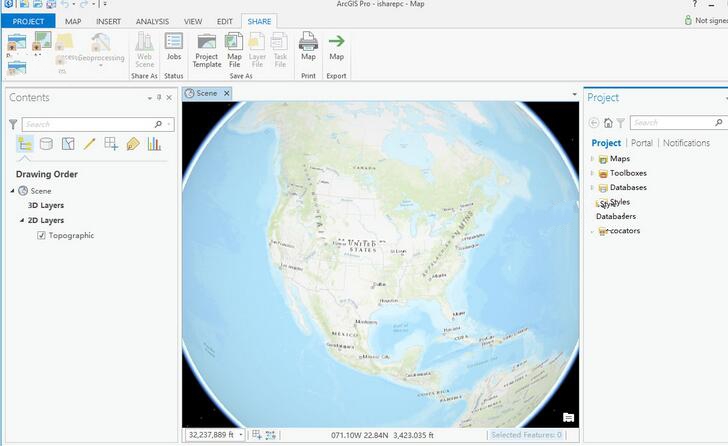The height and width of the screenshot is (446, 728).
Task: Toggle the Topographic layer checkbox
Action: tap(41, 236)
